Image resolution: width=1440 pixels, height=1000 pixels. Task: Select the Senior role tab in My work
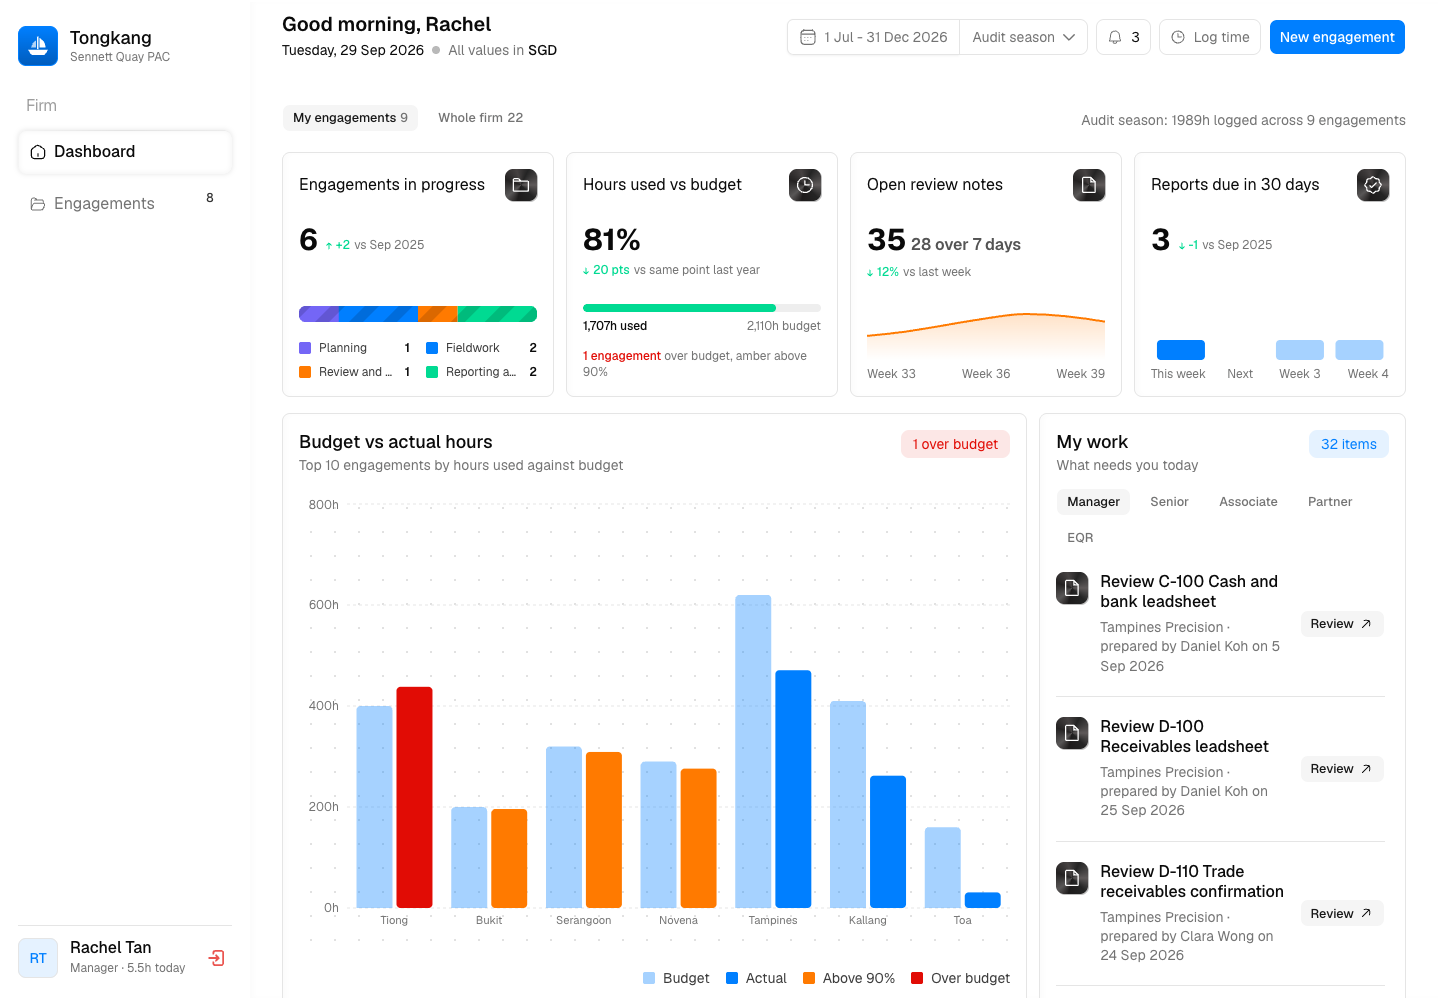(x=1169, y=502)
